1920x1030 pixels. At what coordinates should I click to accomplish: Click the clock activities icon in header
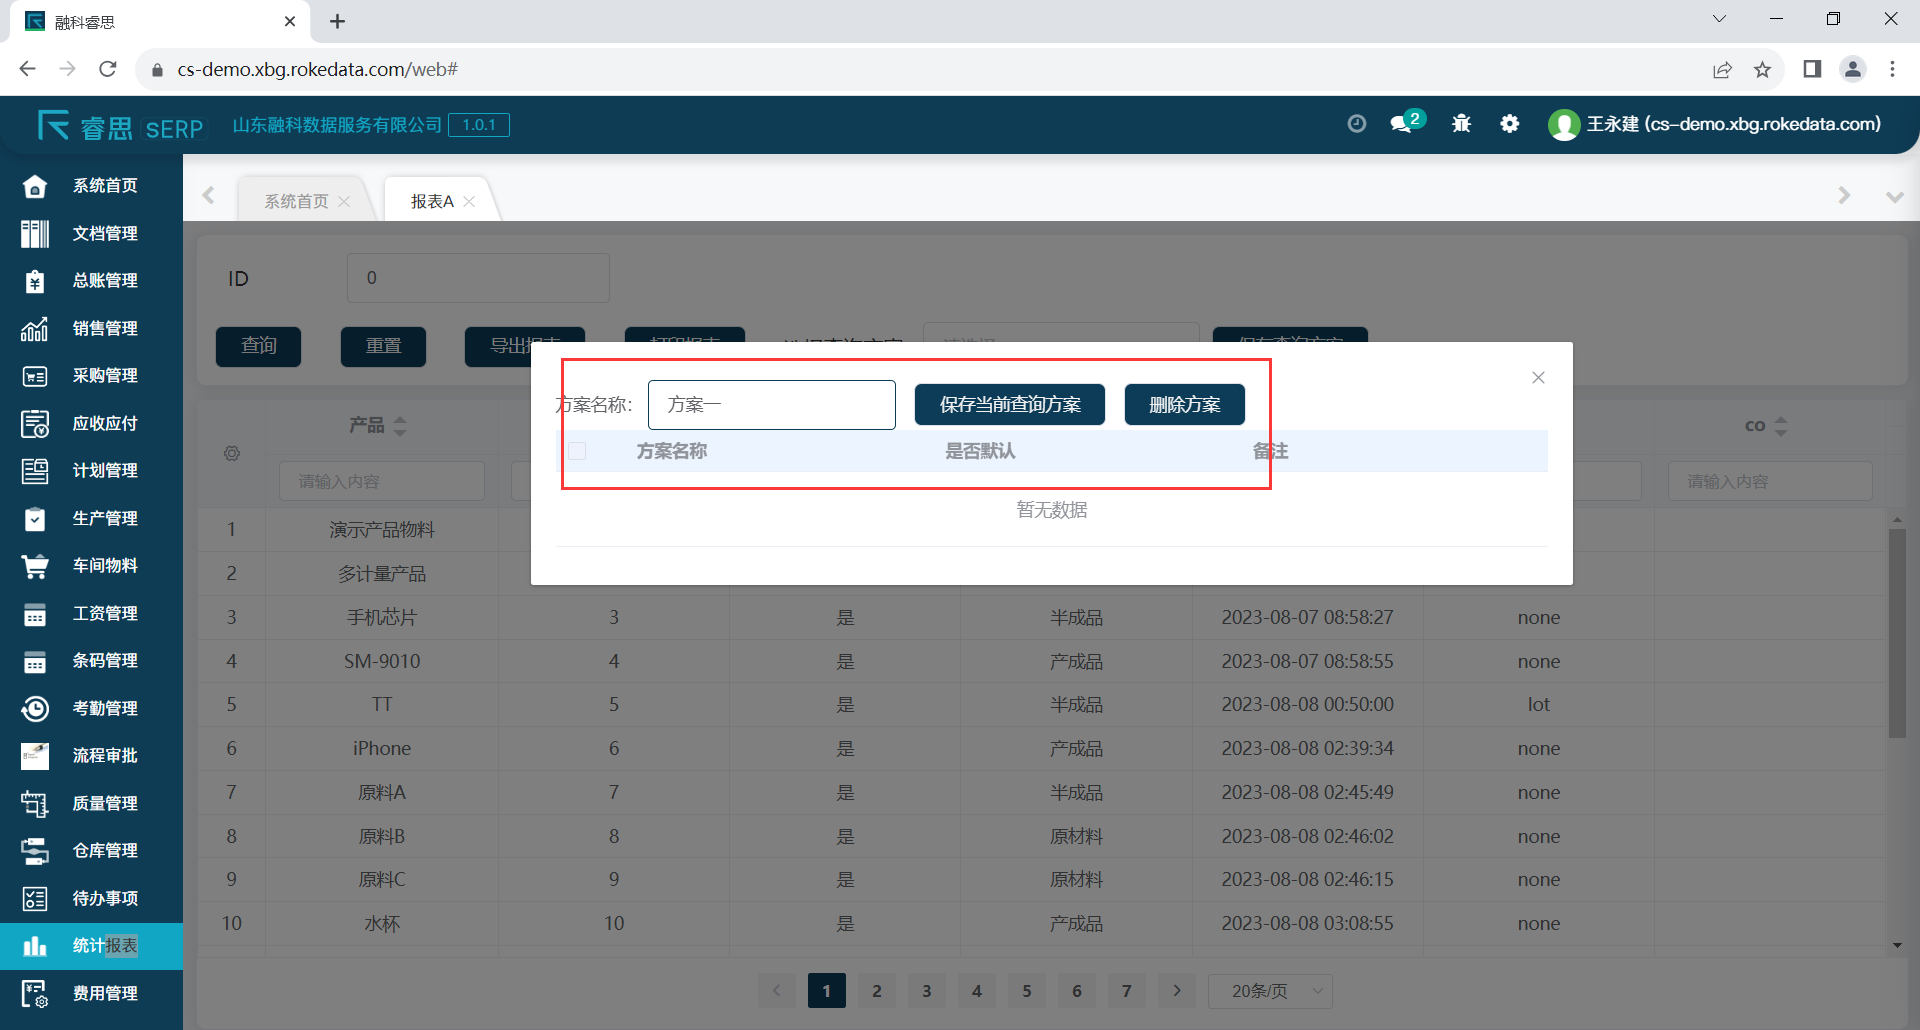(x=1356, y=123)
